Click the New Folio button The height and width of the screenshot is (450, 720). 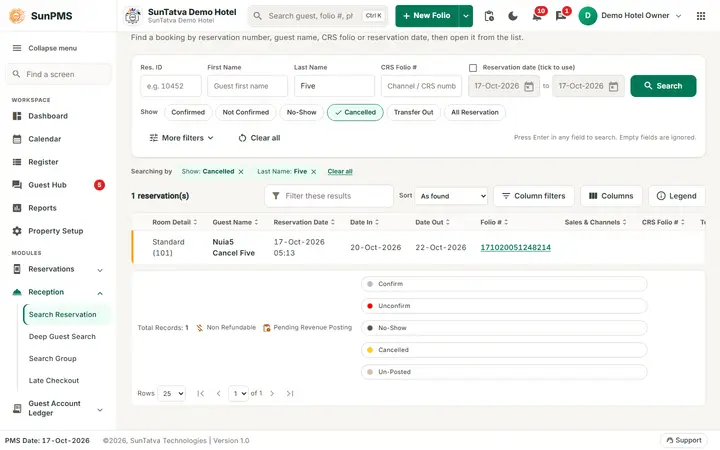coord(427,16)
